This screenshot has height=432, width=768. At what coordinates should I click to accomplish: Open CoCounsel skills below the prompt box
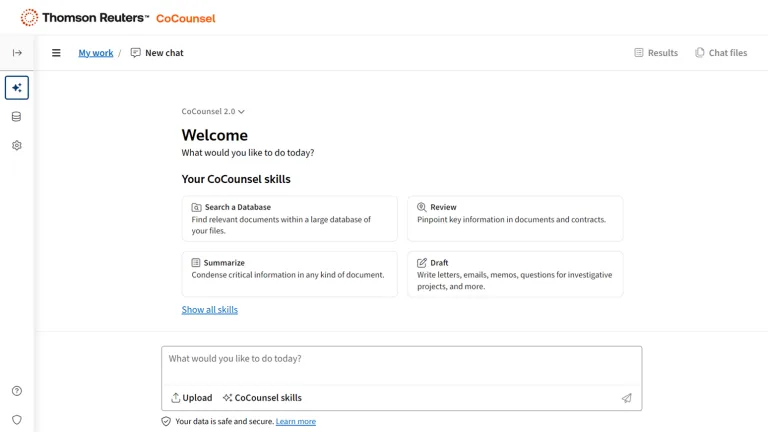[262, 398]
